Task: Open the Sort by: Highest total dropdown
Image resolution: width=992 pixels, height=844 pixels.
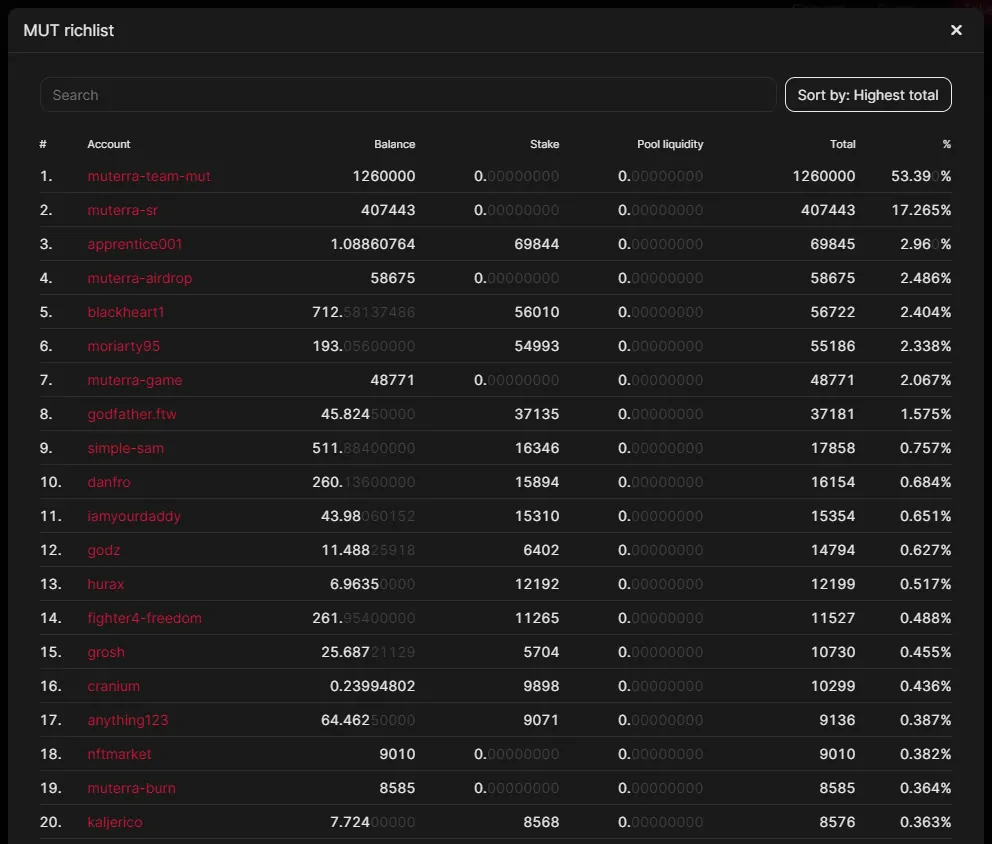Action: pos(868,95)
